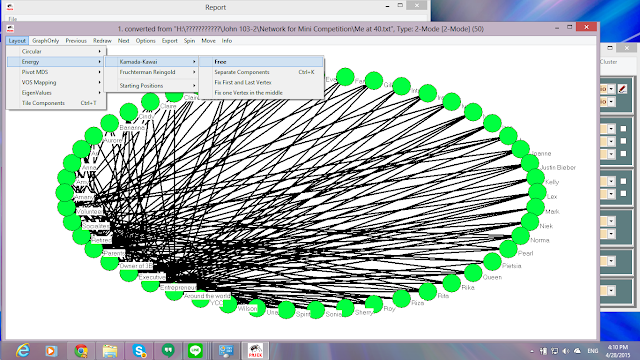Viewport: 640px width, 360px height.
Task: Click the Previous menu item
Action: point(76,41)
